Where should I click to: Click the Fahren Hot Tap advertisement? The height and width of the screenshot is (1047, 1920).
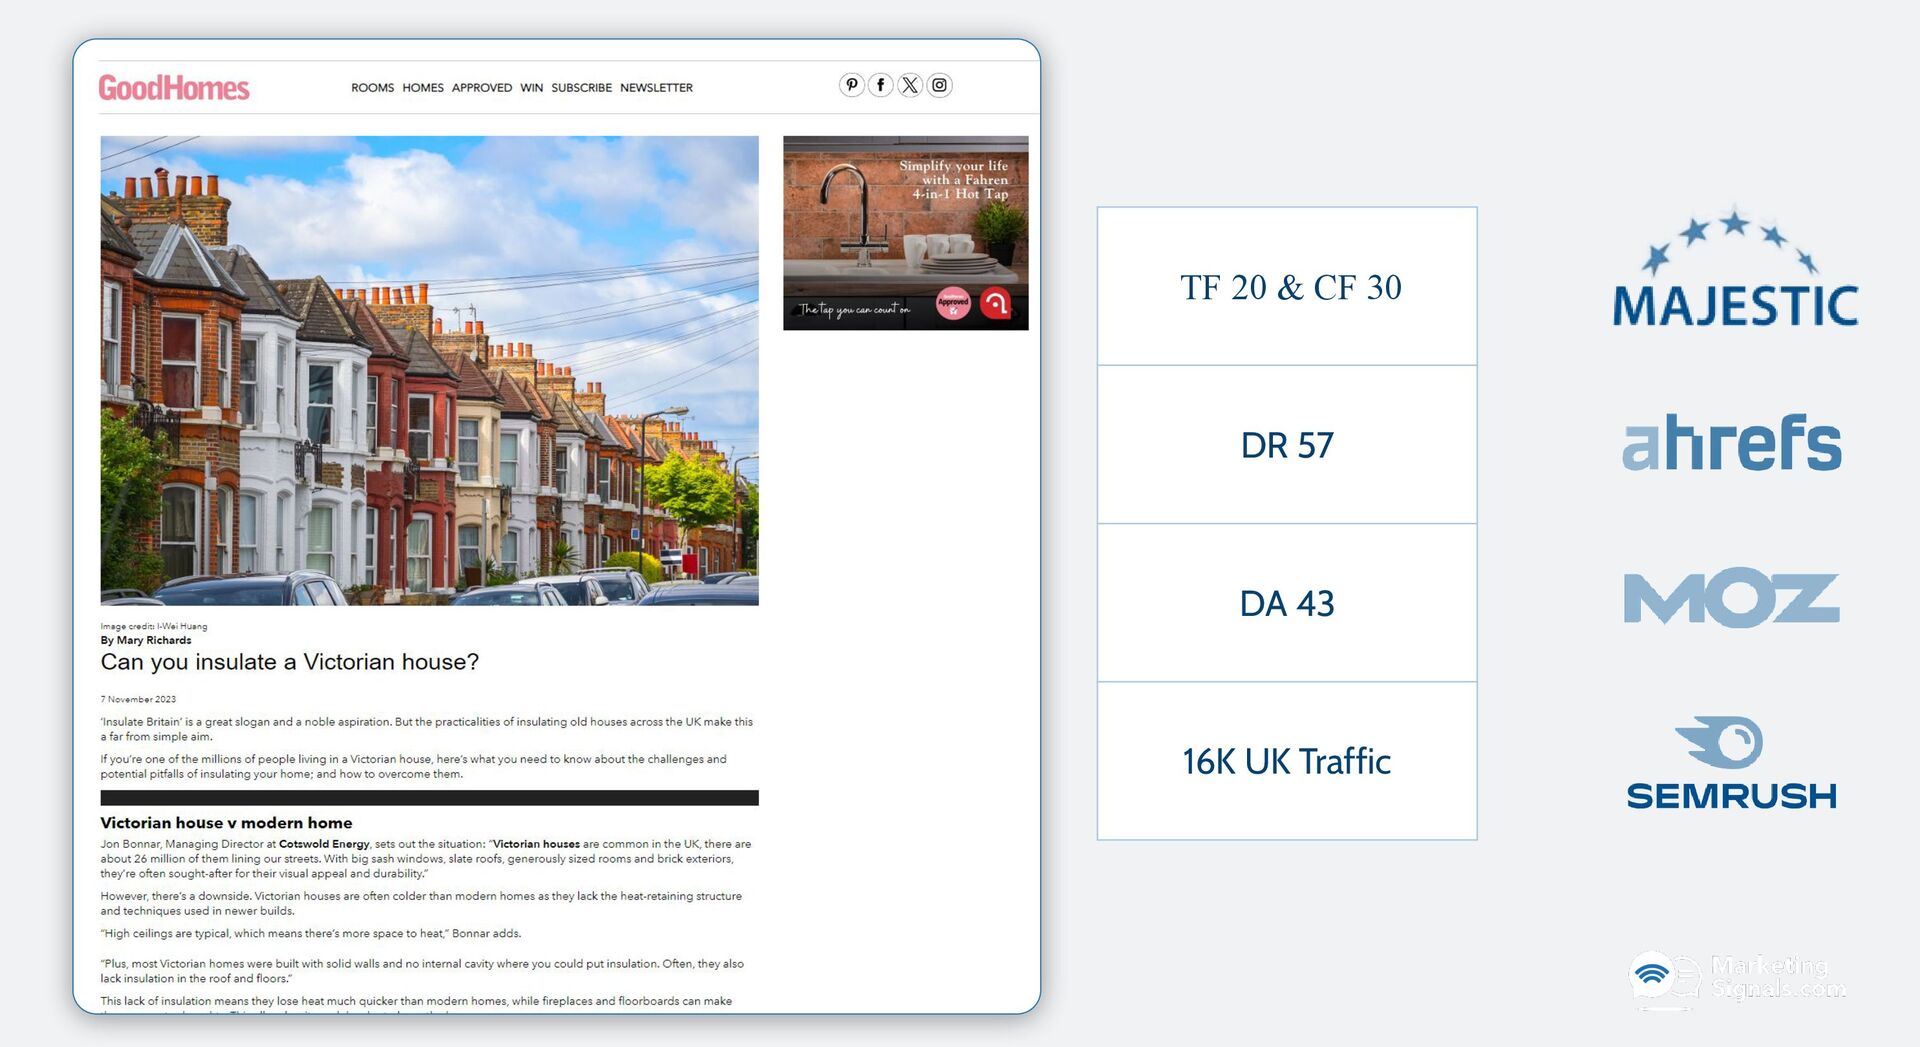coord(906,233)
